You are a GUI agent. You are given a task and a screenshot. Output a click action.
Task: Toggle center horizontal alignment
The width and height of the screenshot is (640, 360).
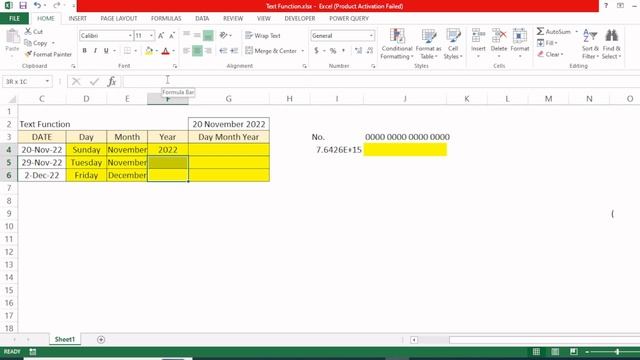[197, 51]
